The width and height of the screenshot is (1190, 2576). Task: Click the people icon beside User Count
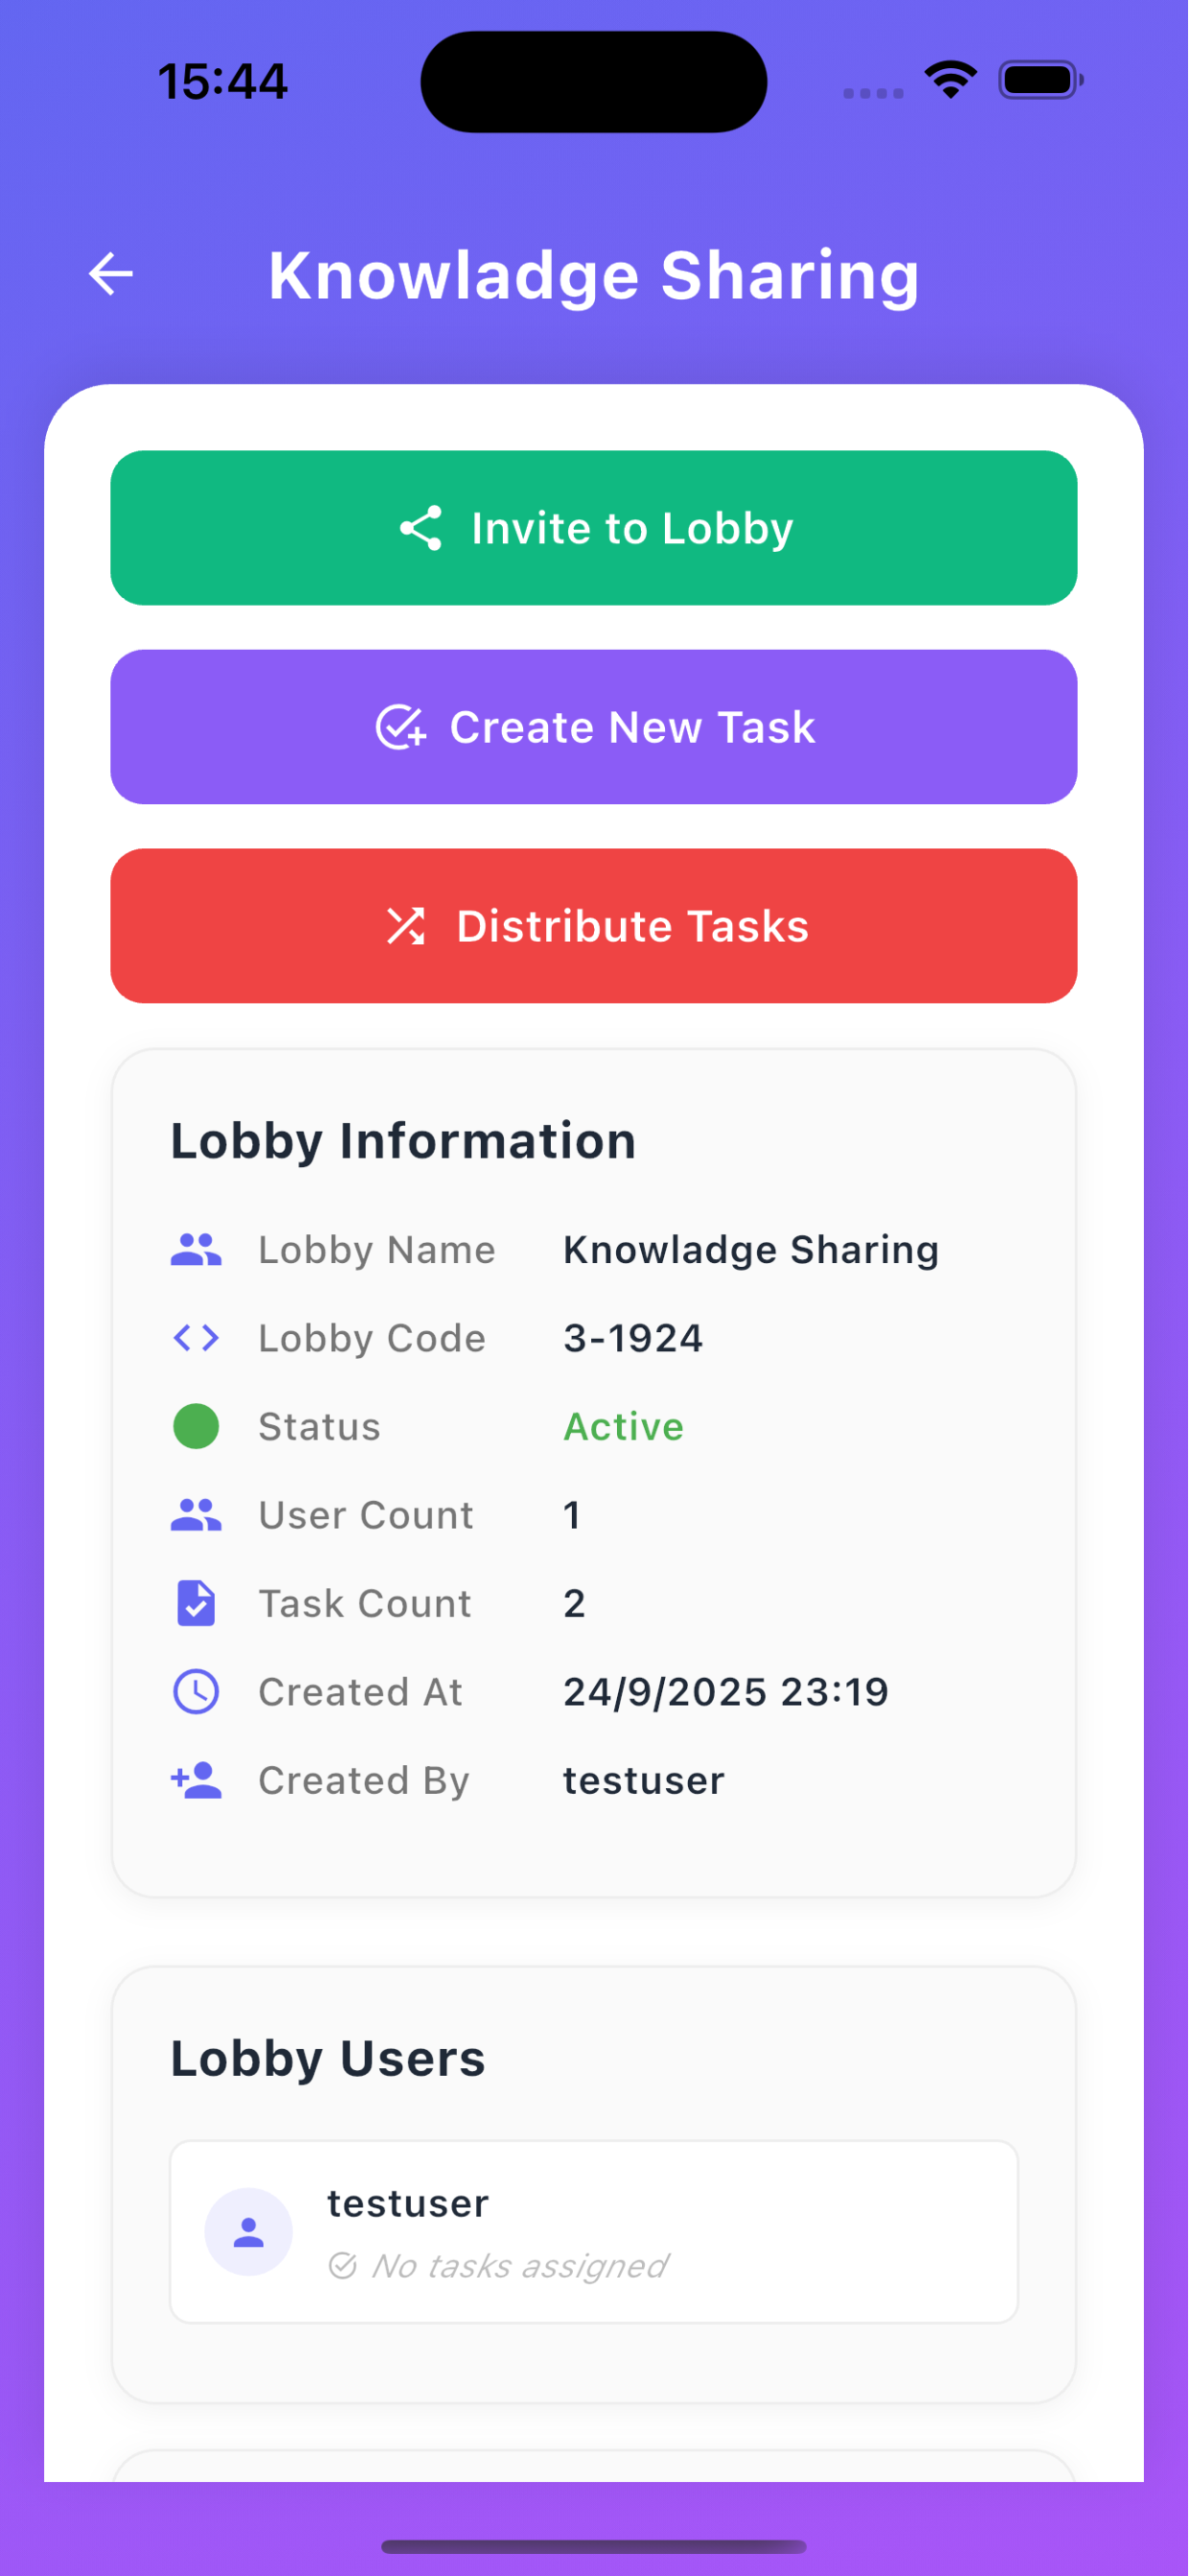click(x=196, y=1515)
